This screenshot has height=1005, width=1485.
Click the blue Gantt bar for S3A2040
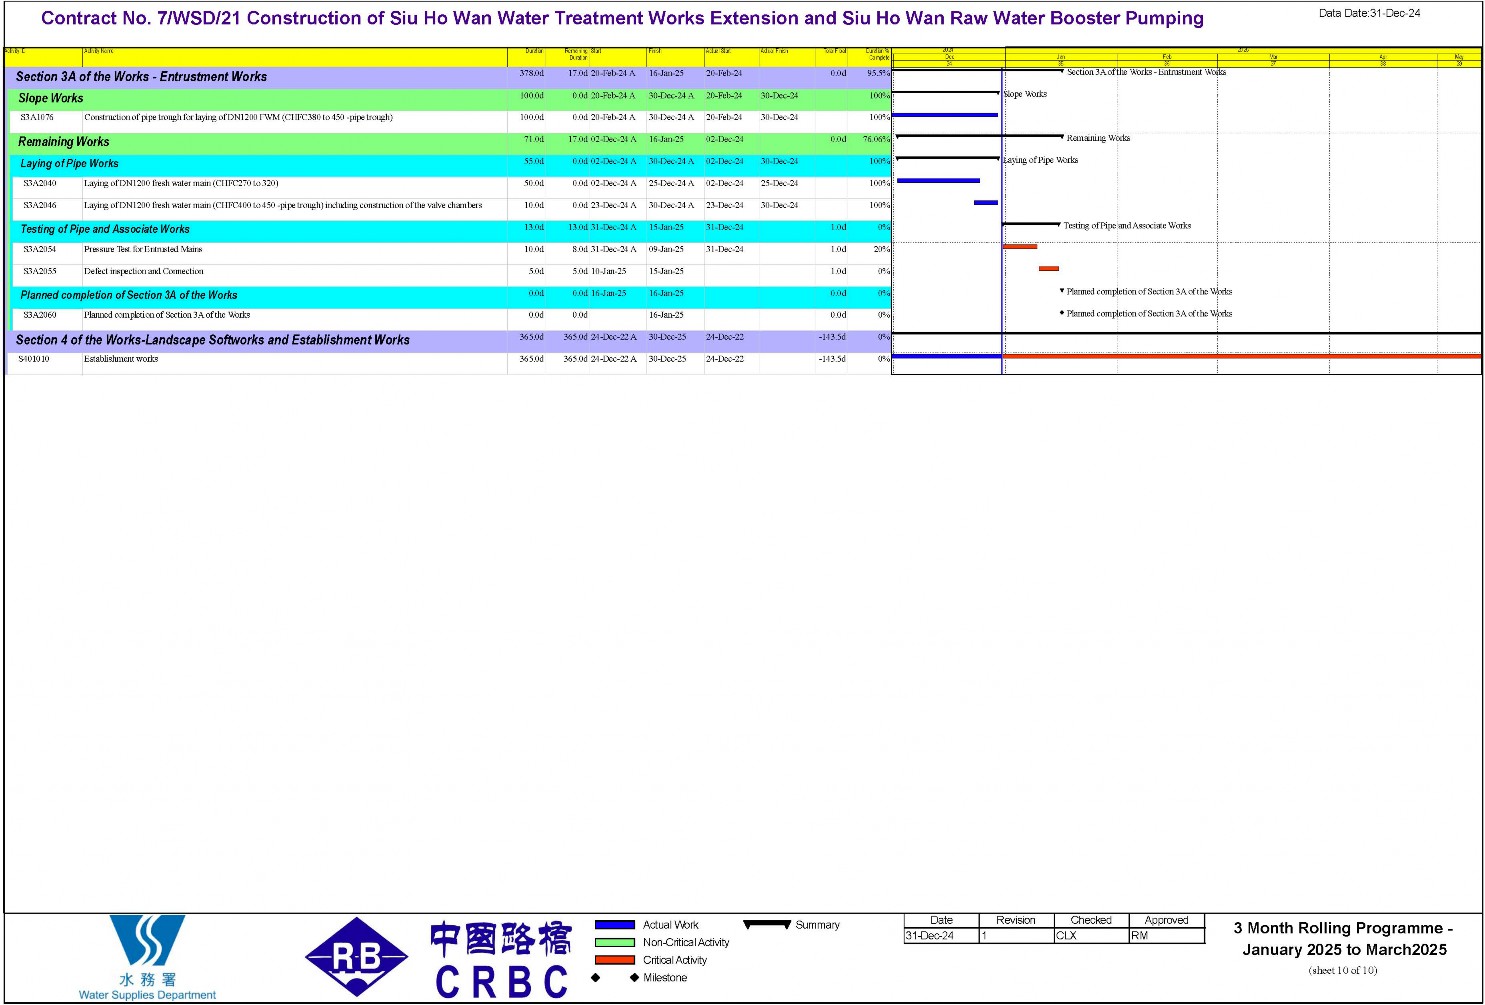(938, 181)
